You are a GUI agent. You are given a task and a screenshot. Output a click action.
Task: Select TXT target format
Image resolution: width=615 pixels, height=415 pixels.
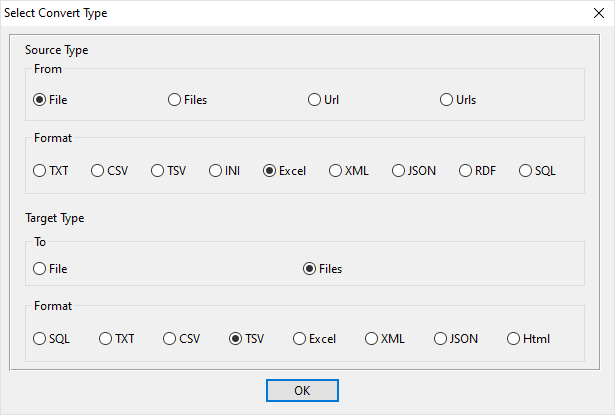tap(106, 339)
